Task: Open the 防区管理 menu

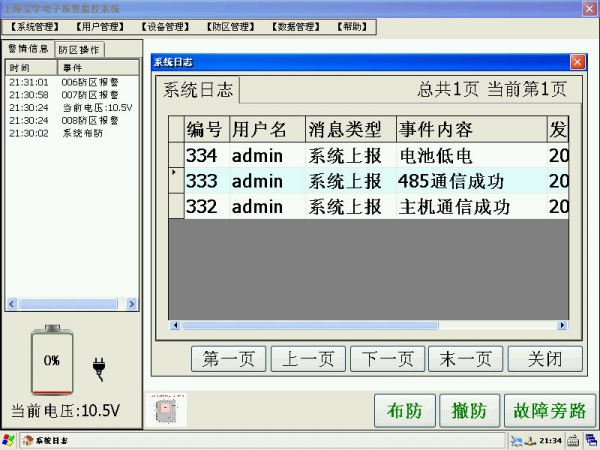Action: click(228, 27)
